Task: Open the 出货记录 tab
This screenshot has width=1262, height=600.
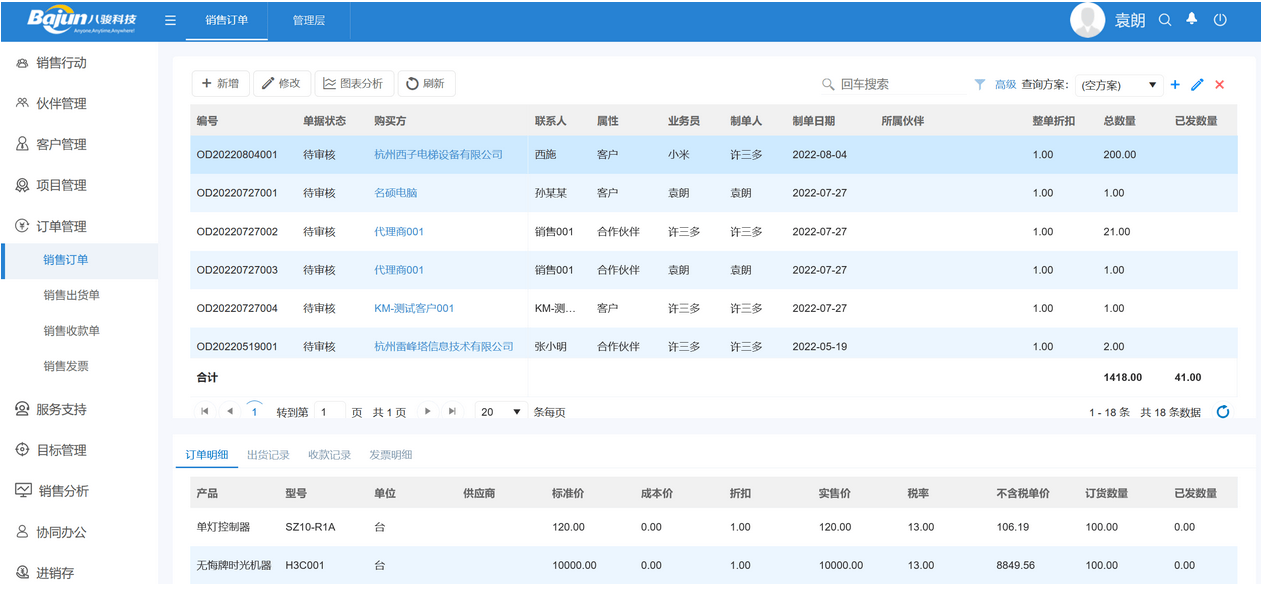Action: 269,454
